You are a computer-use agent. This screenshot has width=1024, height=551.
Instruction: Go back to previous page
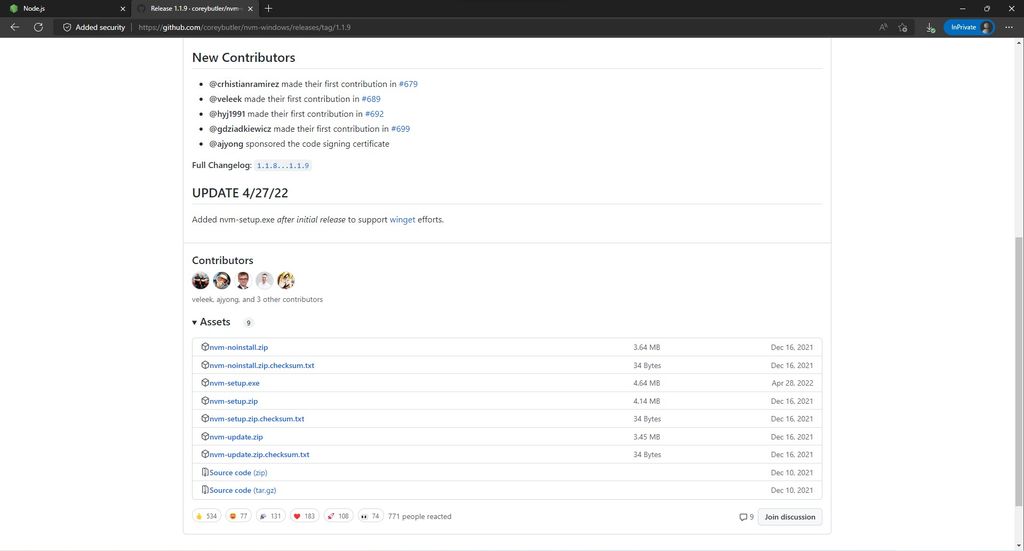click(14, 27)
